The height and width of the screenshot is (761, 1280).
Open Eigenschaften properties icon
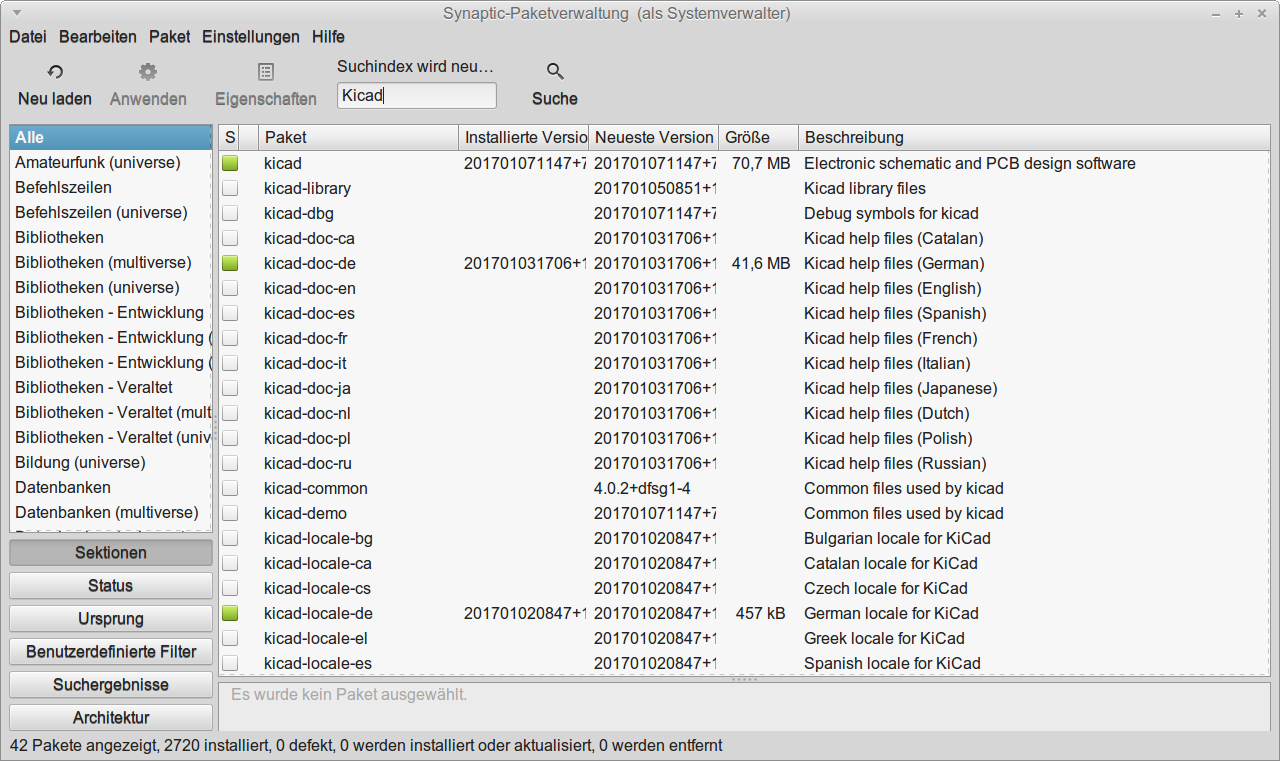pos(266,72)
